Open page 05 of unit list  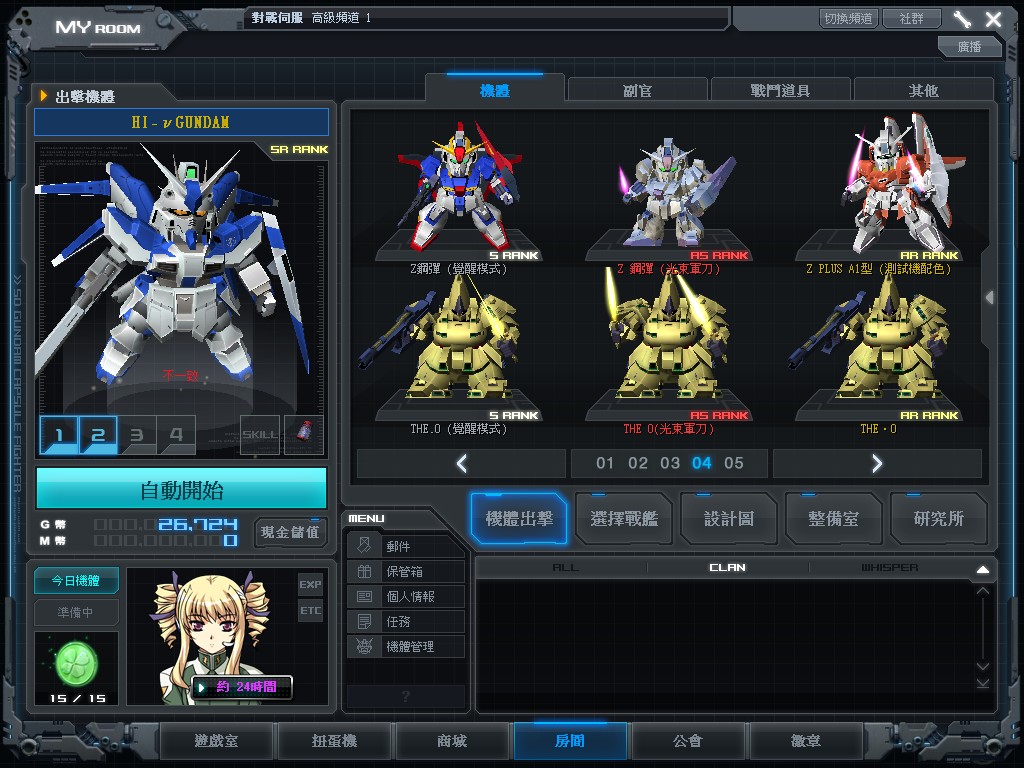tap(734, 463)
